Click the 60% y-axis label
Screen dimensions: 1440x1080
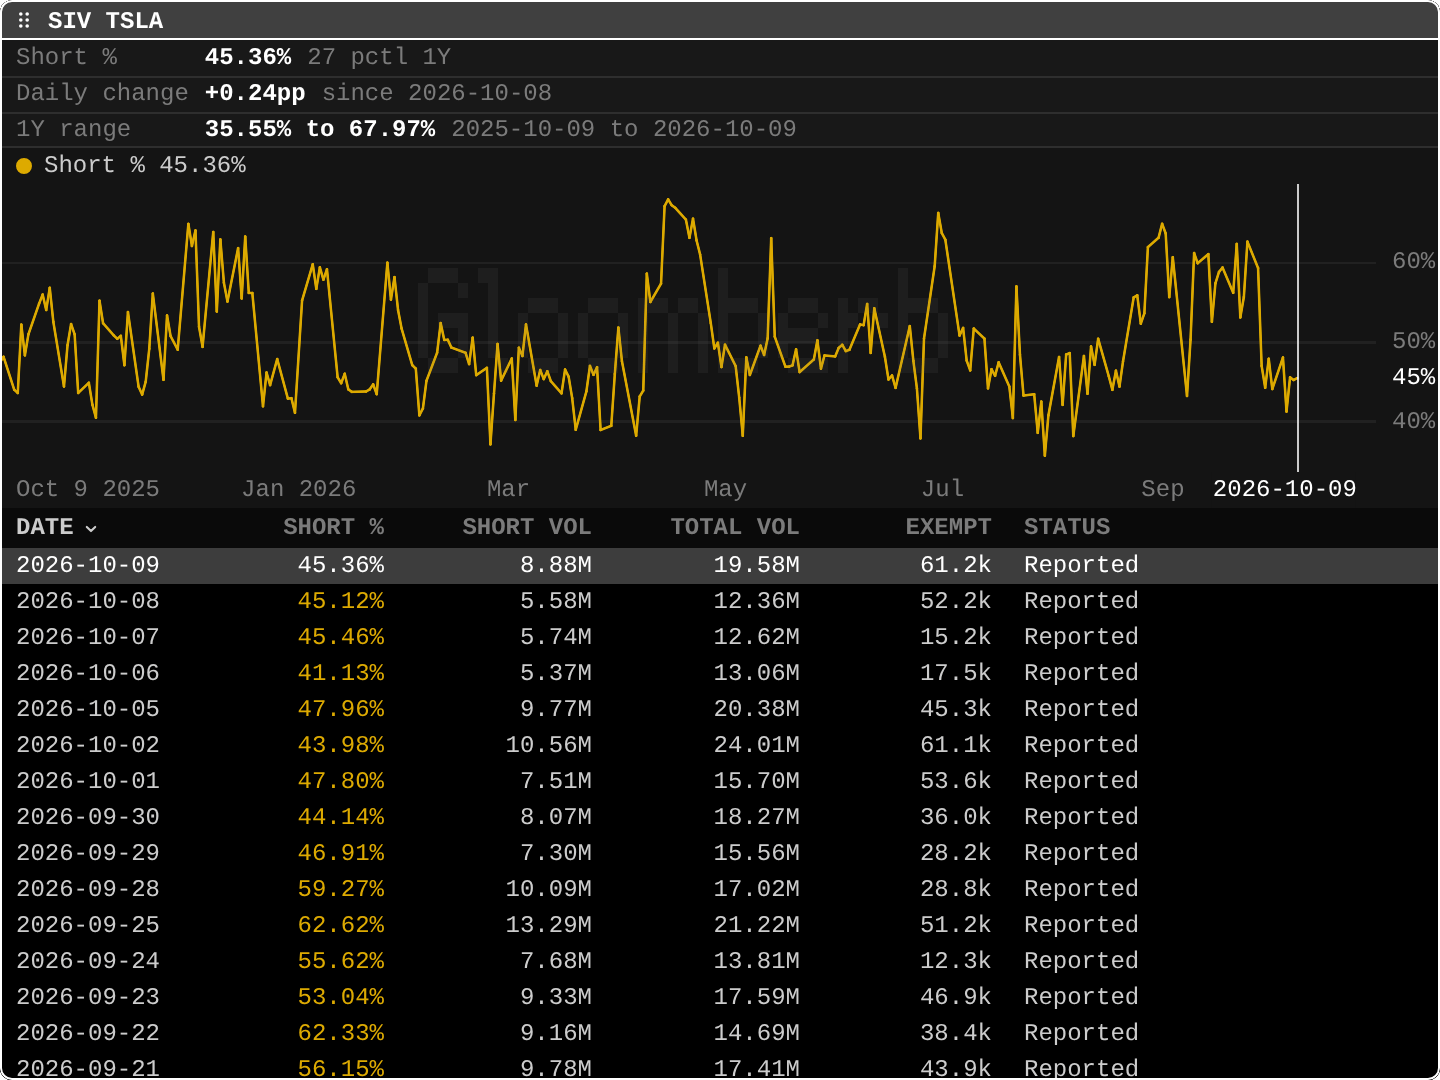click(x=1414, y=261)
